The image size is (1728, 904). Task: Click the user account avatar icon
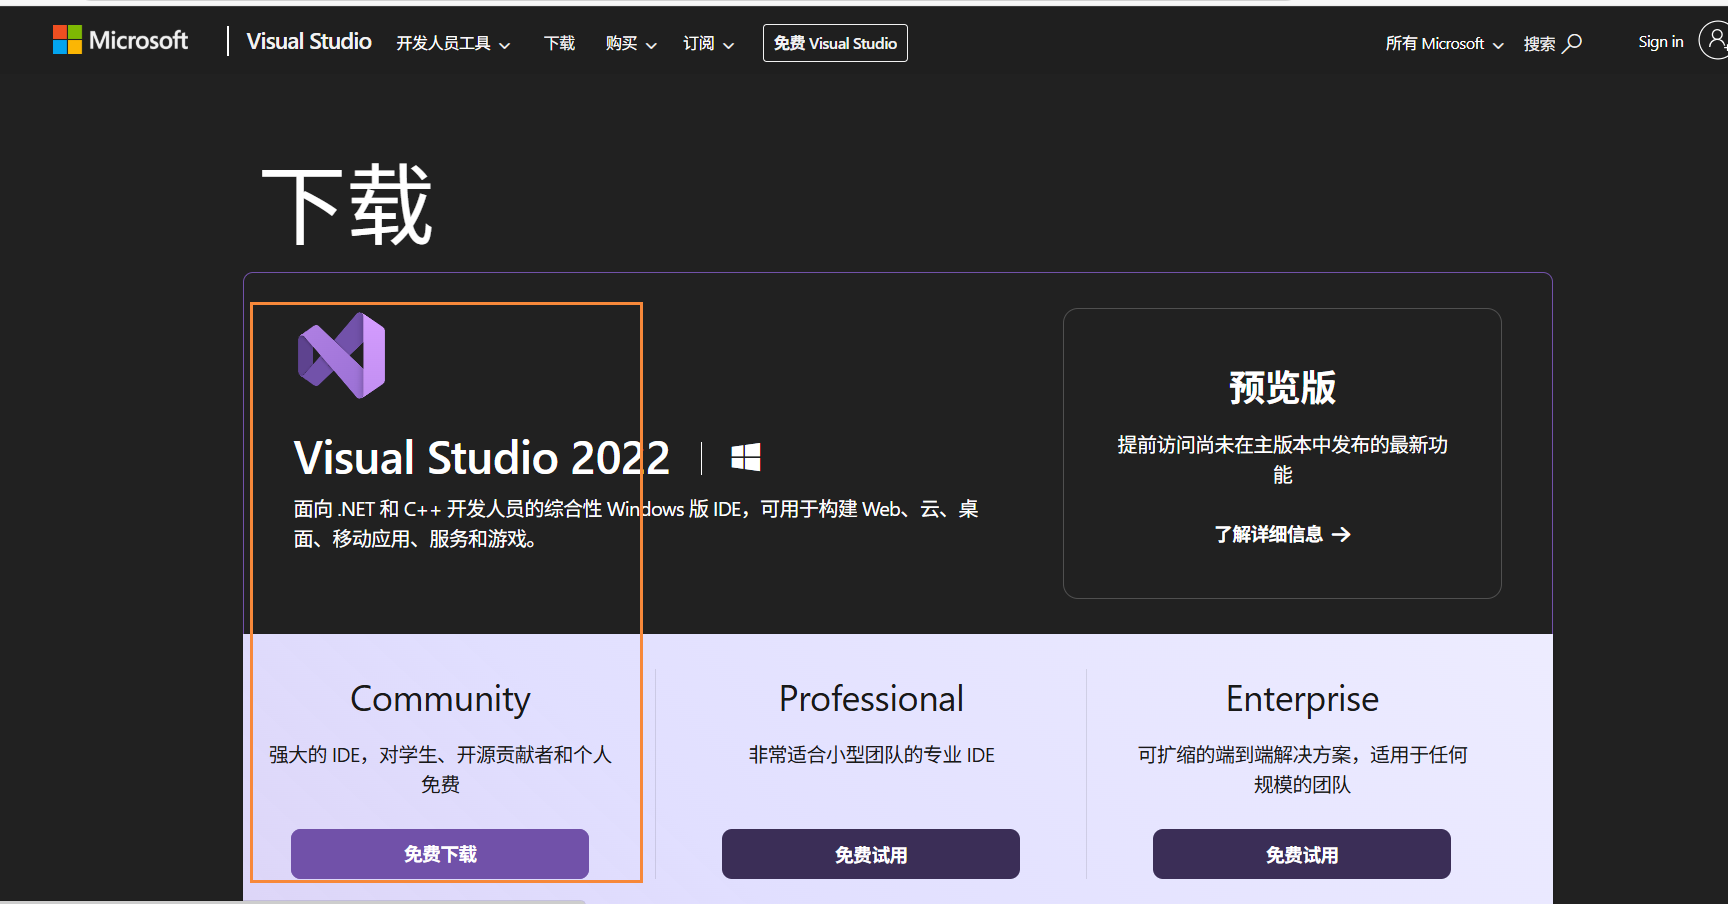click(x=1714, y=42)
